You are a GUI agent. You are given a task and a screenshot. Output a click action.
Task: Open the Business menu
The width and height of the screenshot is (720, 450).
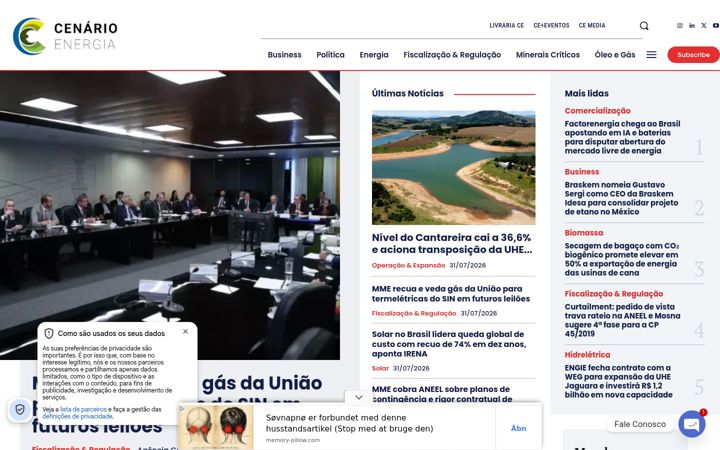coord(284,55)
